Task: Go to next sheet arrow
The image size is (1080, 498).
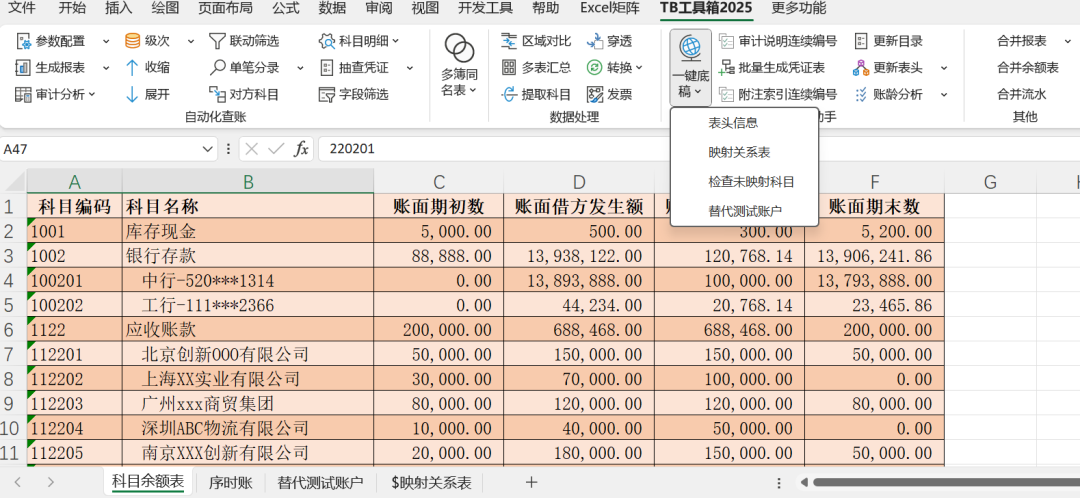Action: tap(50, 482)
